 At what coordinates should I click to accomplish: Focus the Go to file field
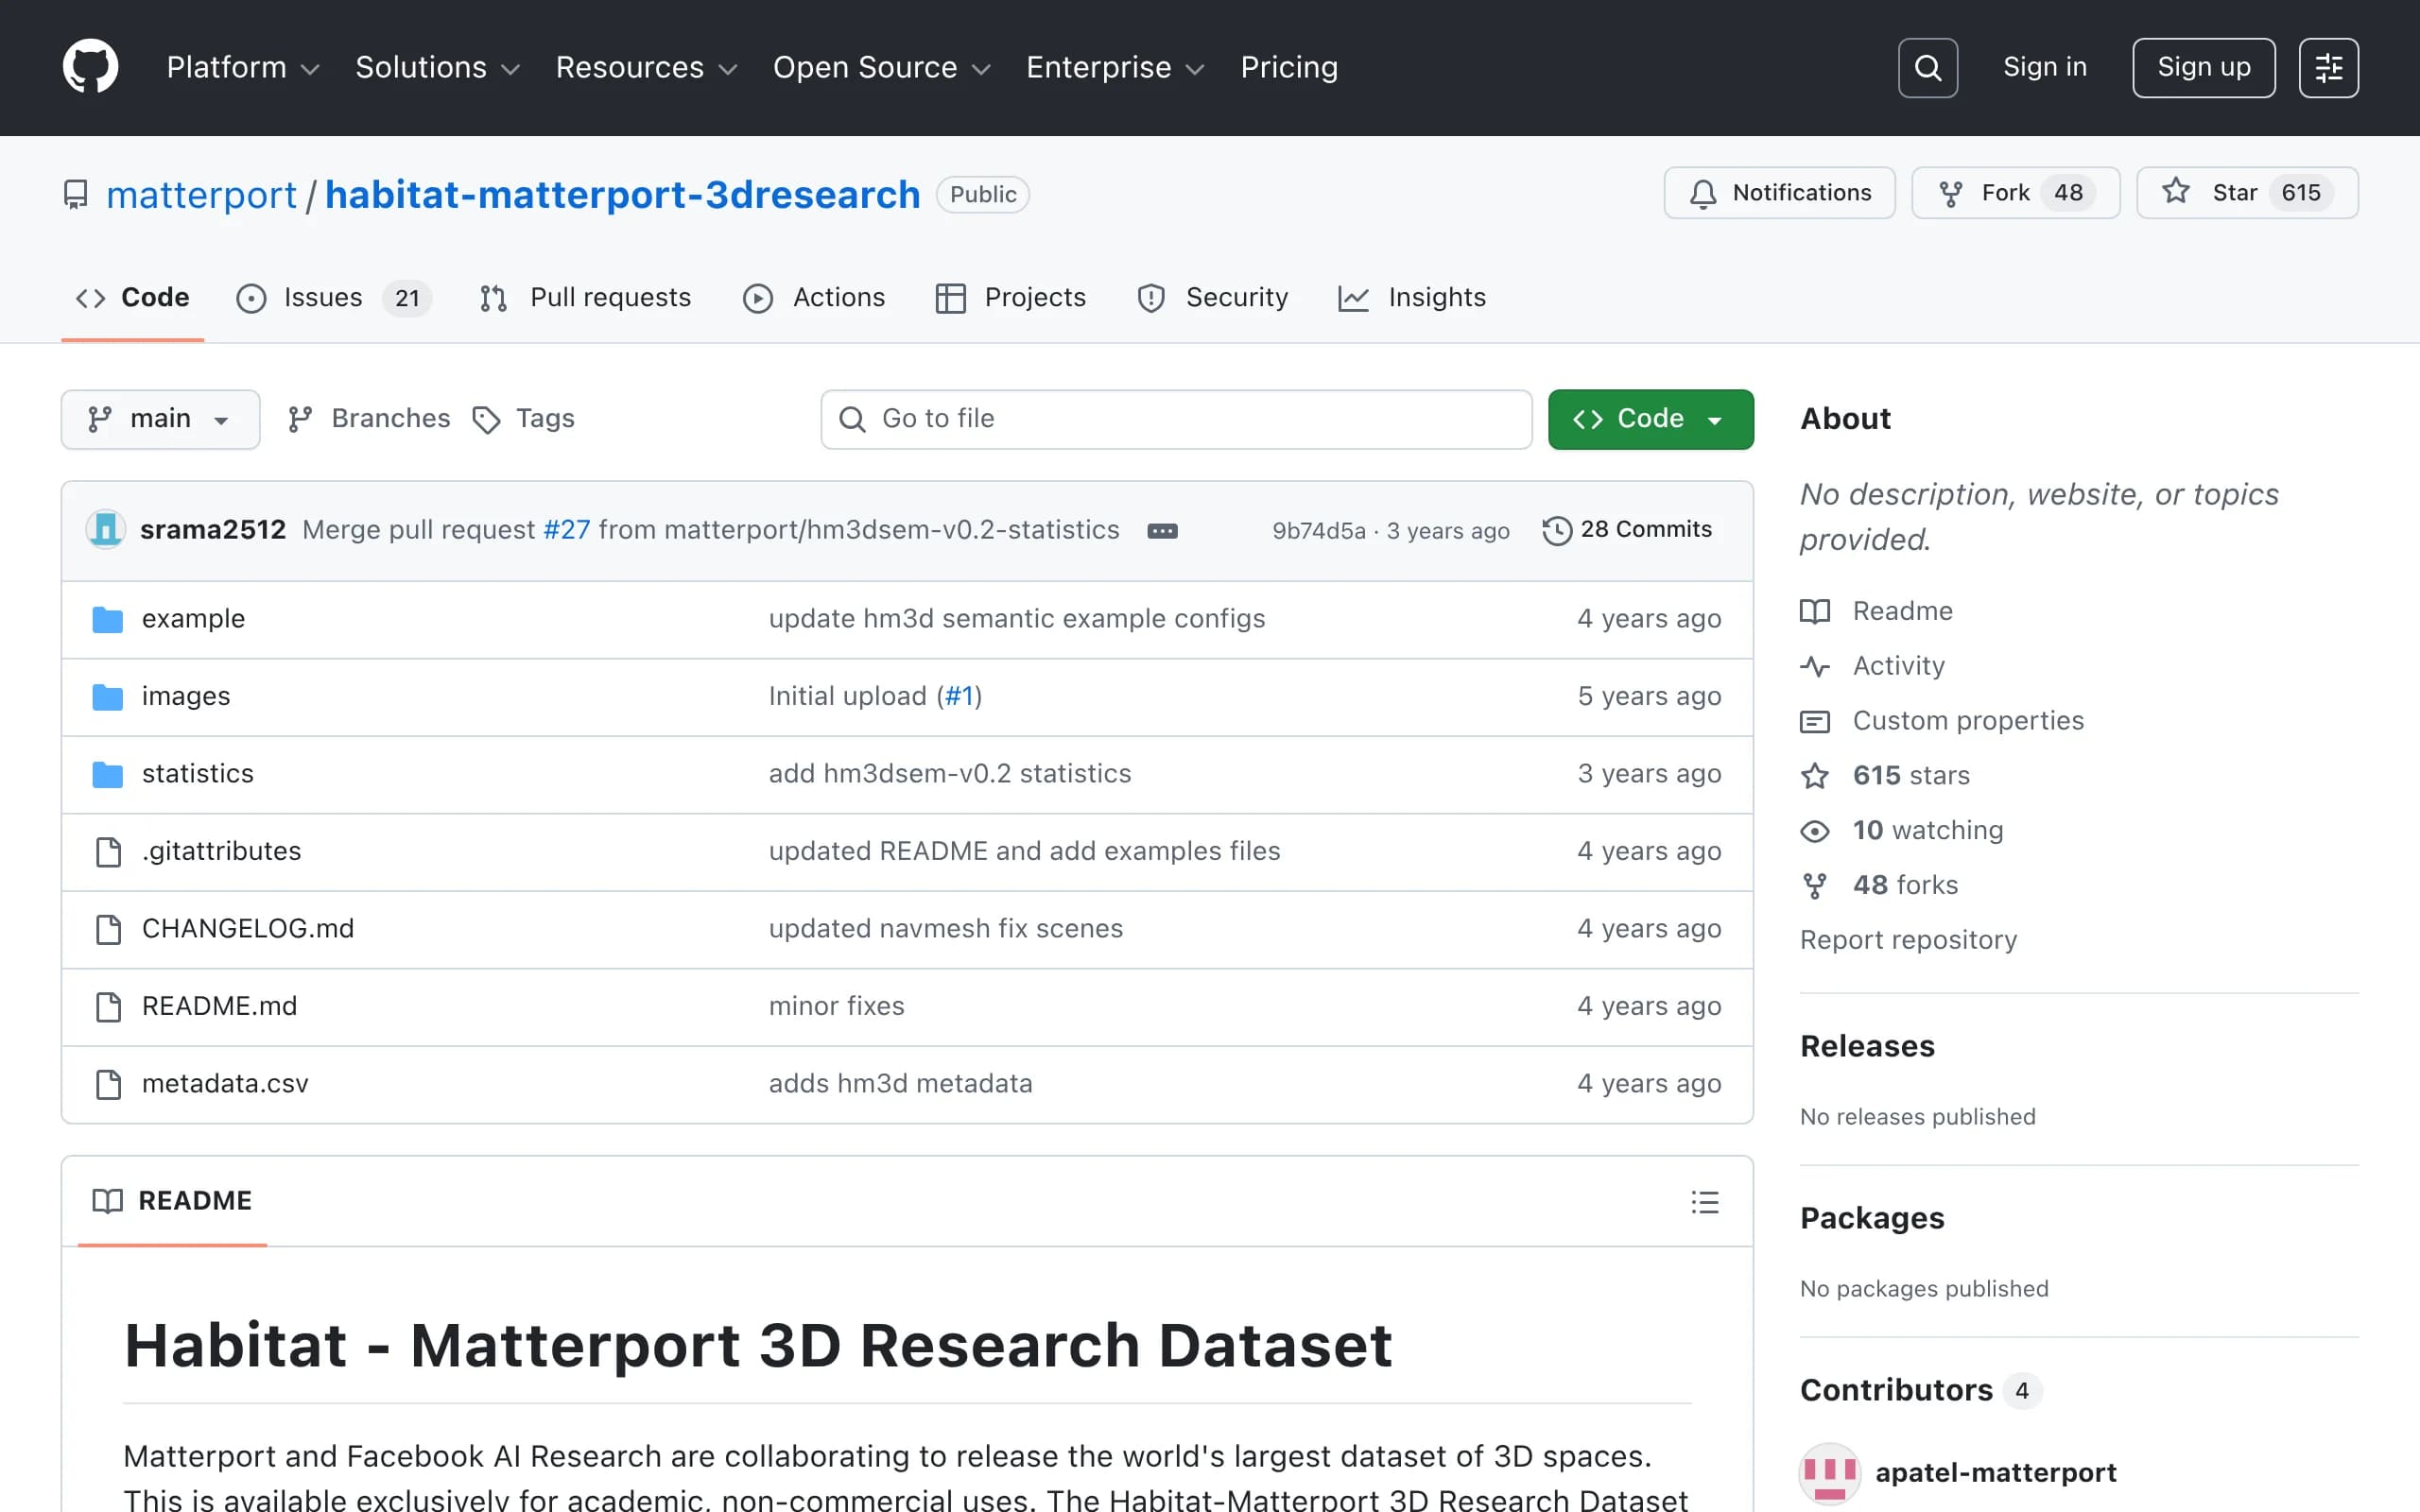(1176, 419)
